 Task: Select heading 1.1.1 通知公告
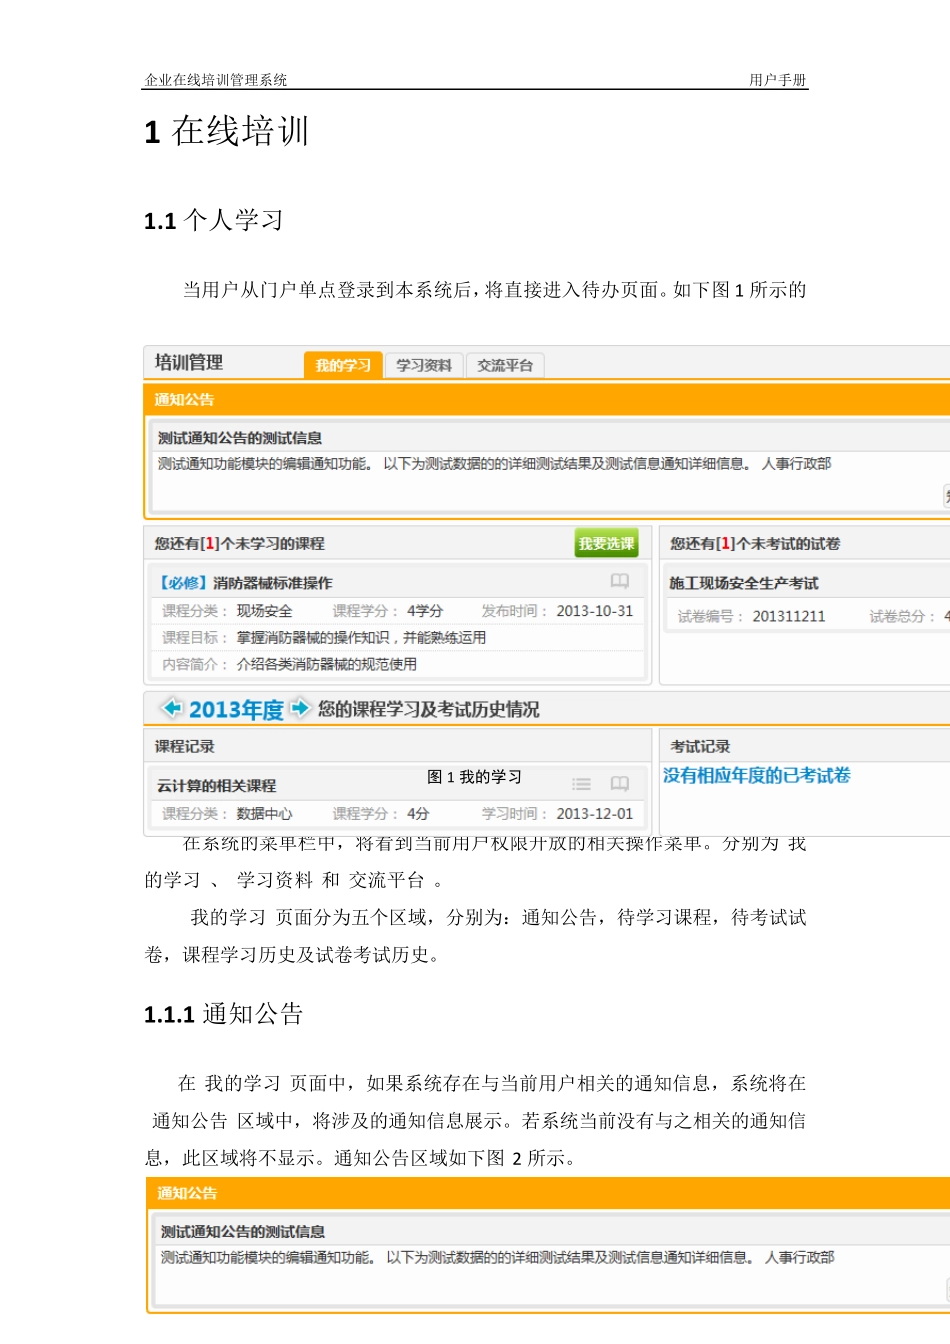point(224,1014)
